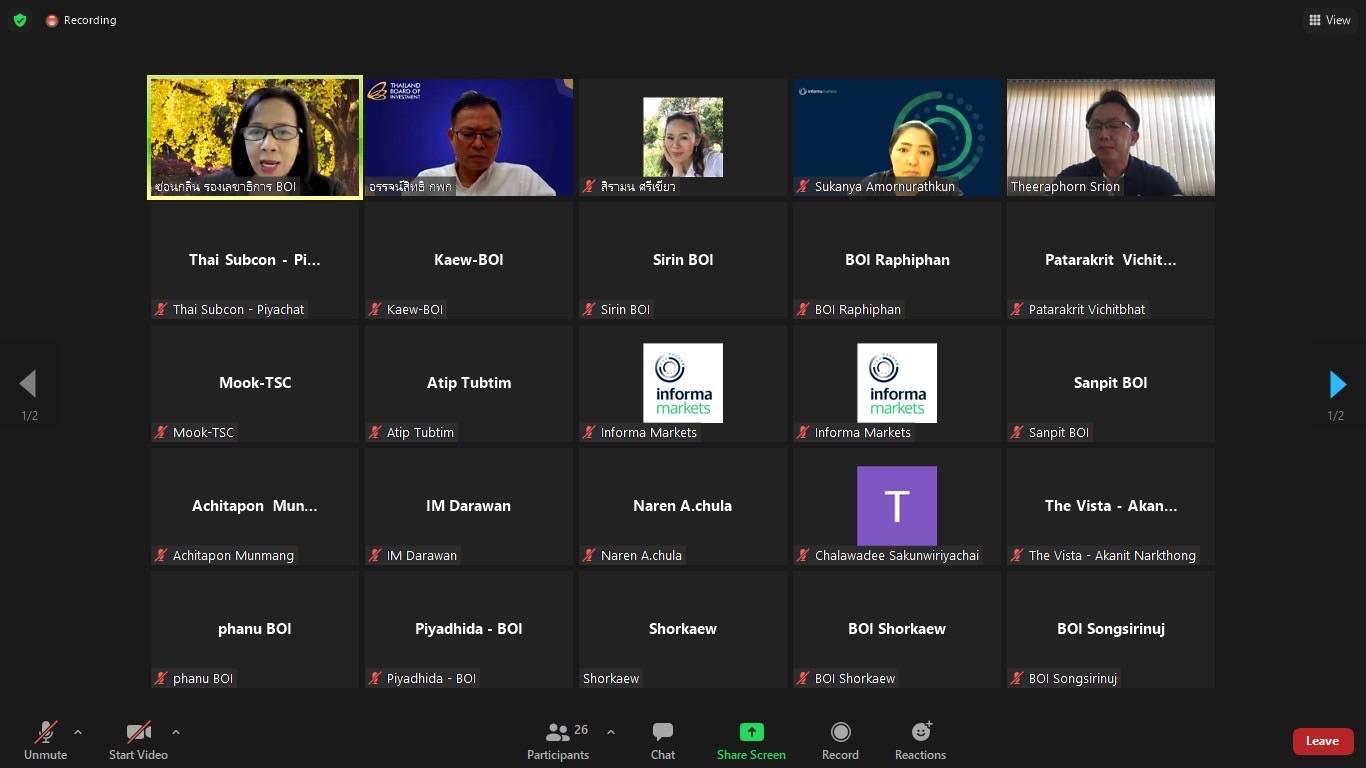The width and height of the screenshot is (1366, 768).
Task: Select the Mook-TSC participant tile
Action: [x=255, y=384]
